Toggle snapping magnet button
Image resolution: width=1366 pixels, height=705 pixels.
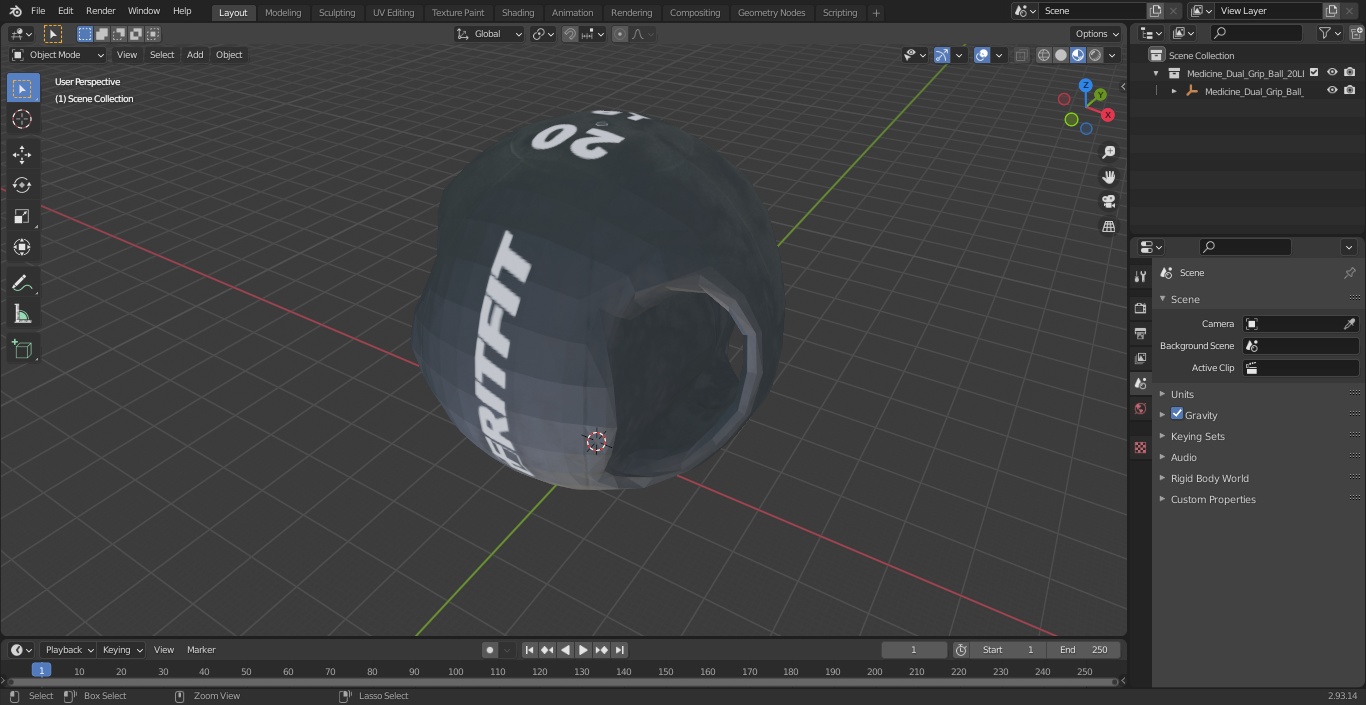pyautogui.click(x=570, y=34)
